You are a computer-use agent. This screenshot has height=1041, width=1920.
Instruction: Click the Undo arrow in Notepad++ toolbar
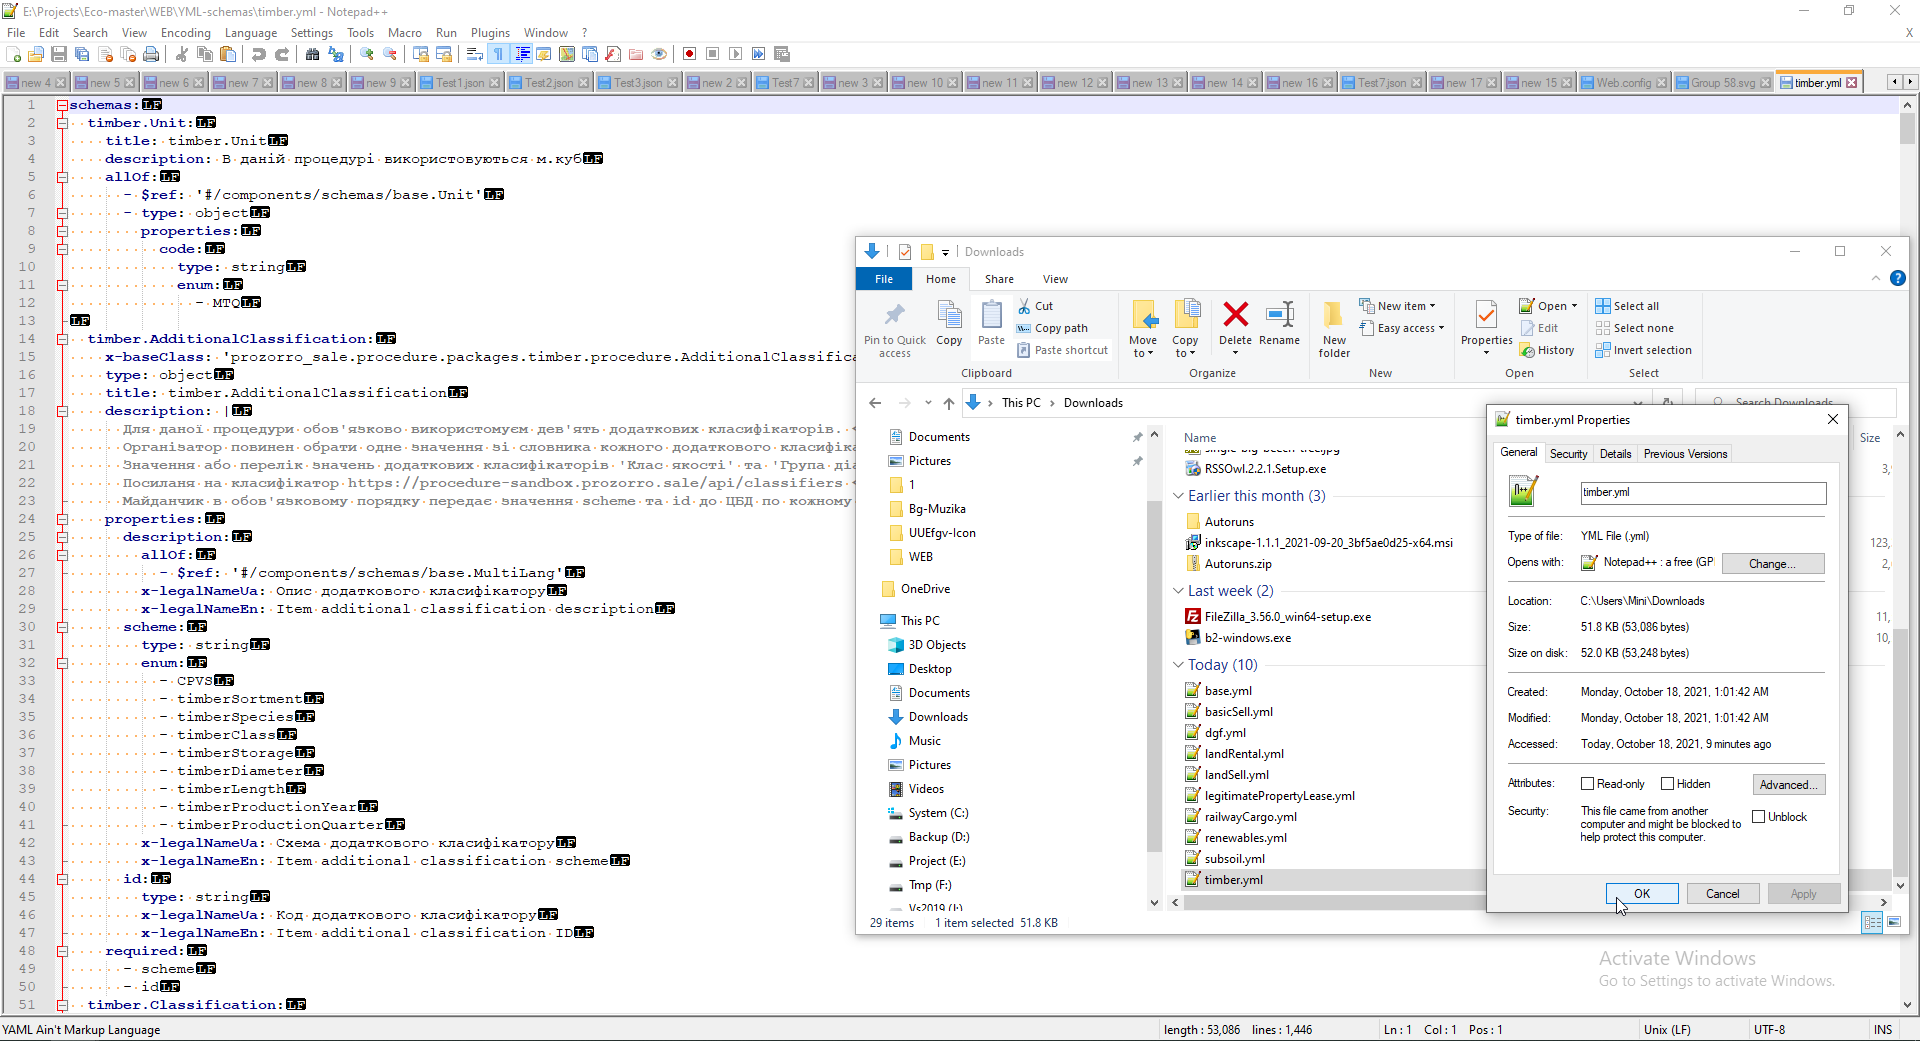click(x=259, y=54)
